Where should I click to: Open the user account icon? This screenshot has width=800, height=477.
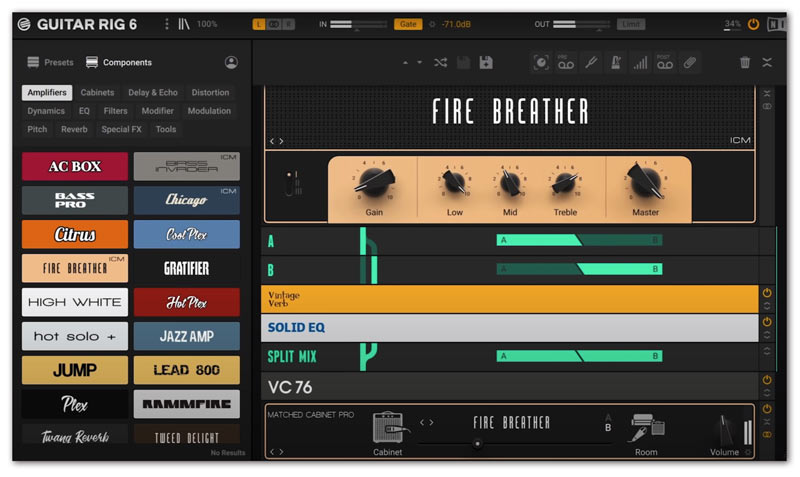(231, 62)
